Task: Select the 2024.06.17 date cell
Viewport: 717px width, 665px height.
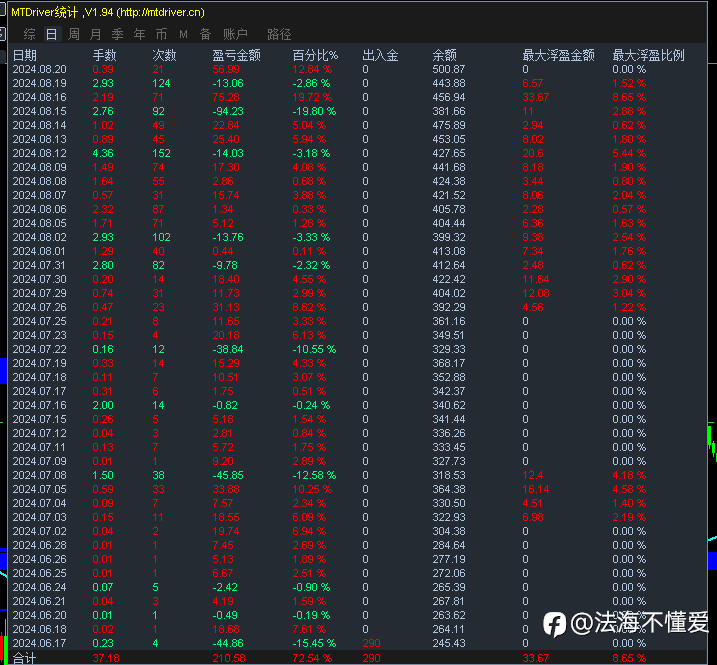Action: (39, 643)
